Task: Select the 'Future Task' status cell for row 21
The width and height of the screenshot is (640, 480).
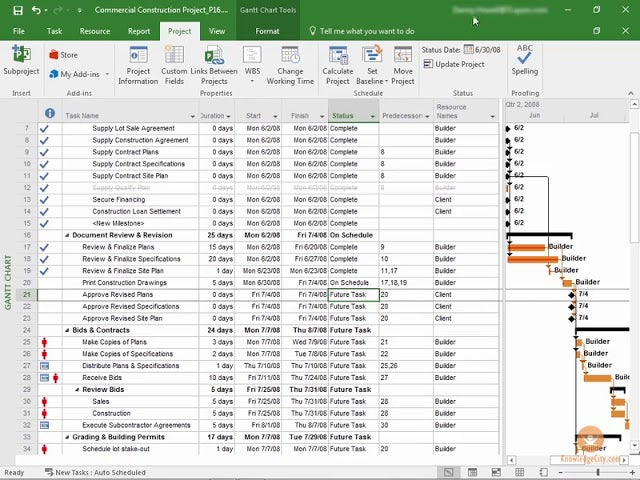Action: click(353, 295)
